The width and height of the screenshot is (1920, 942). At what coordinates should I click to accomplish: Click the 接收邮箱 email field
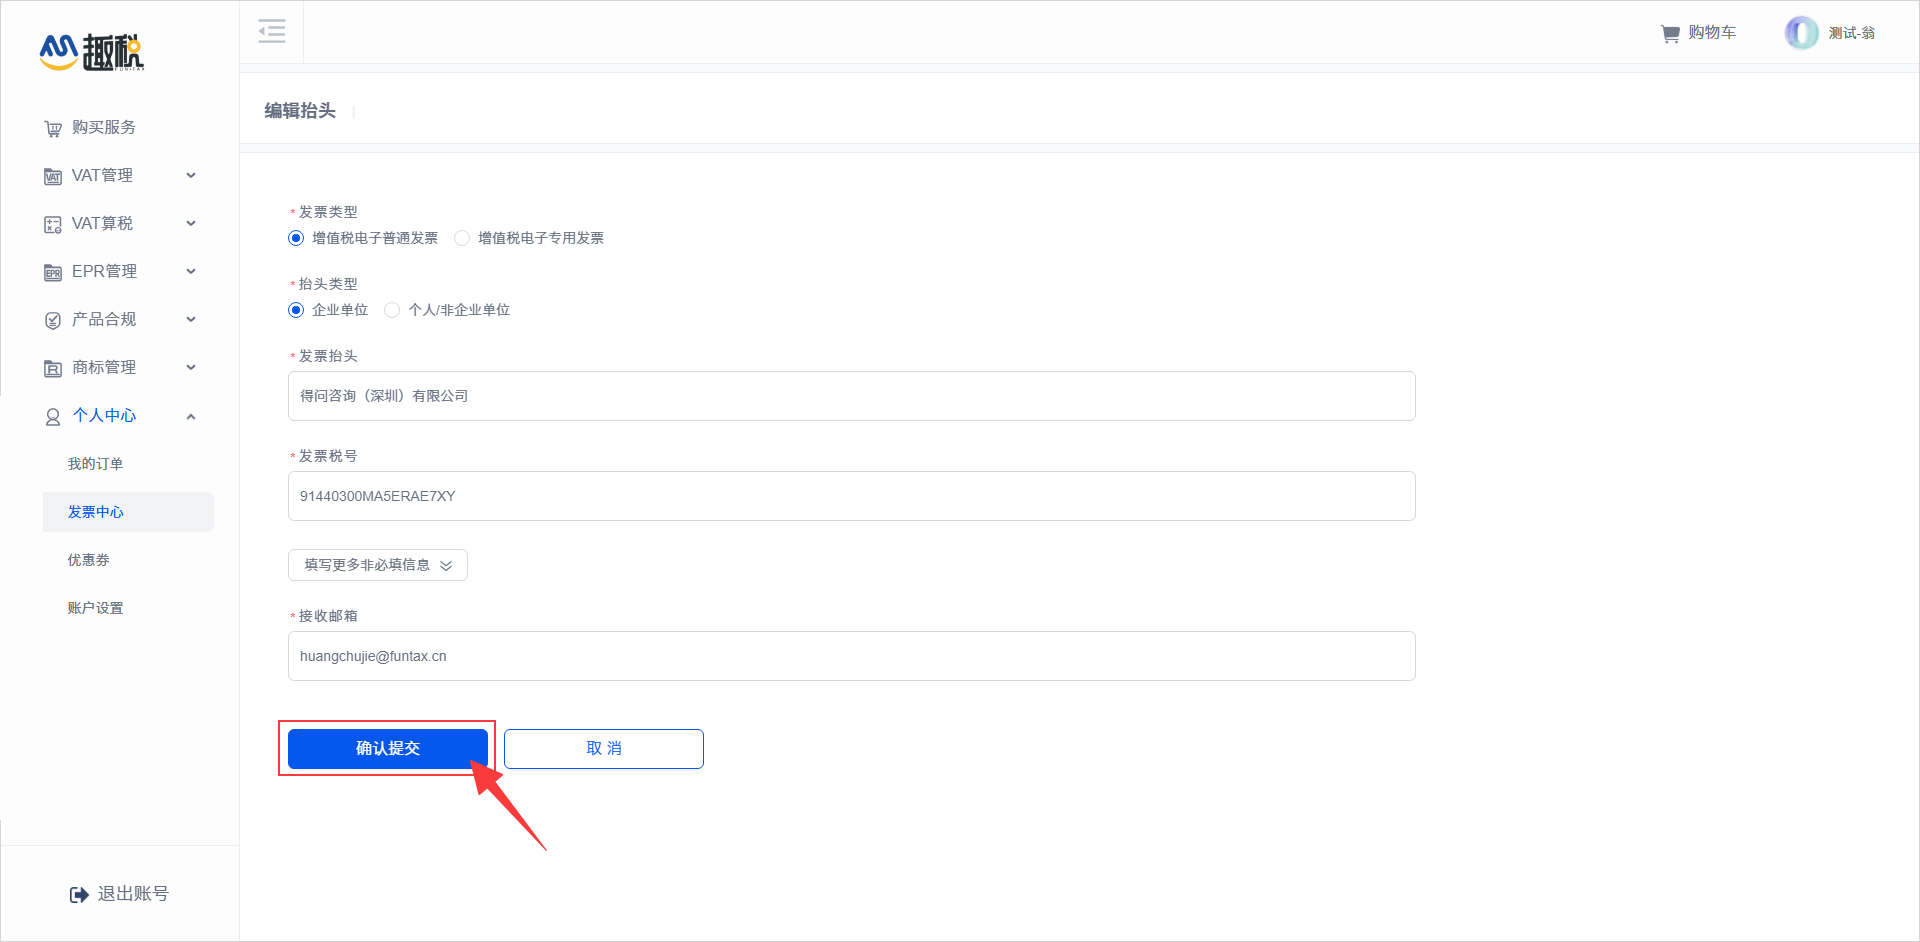pos(851,656)
